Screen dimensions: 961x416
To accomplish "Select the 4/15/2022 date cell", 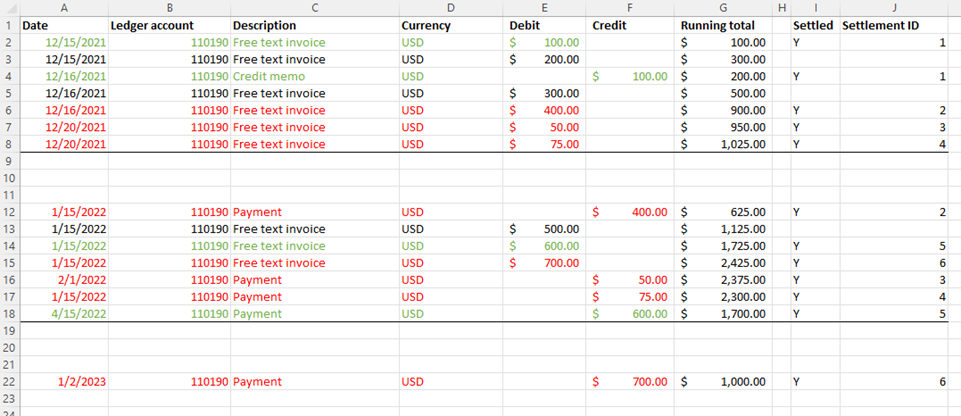I will [x=64, y=314].
